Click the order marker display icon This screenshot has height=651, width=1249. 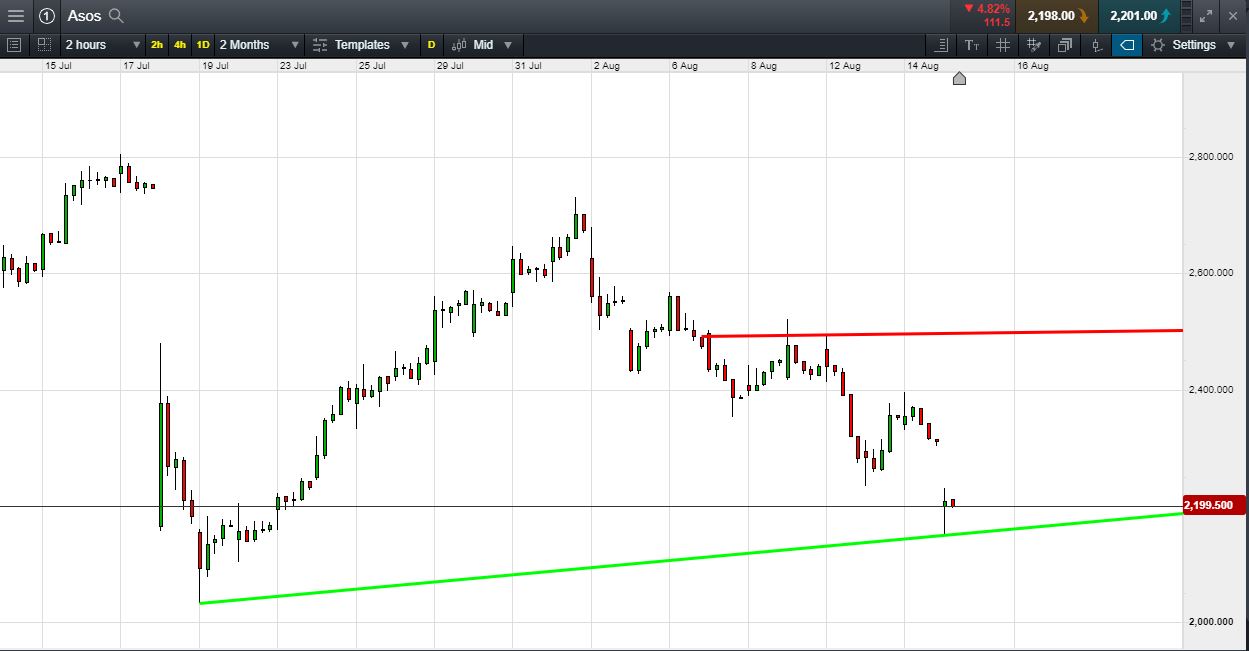[1097, 45]
